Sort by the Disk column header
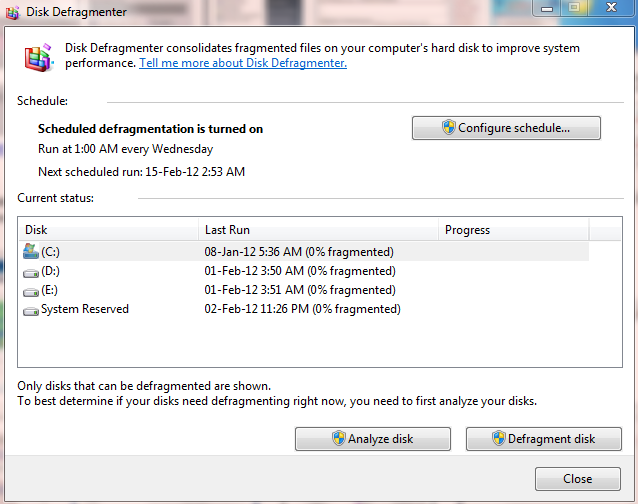 pyautogui.click(x=109, y=230)
